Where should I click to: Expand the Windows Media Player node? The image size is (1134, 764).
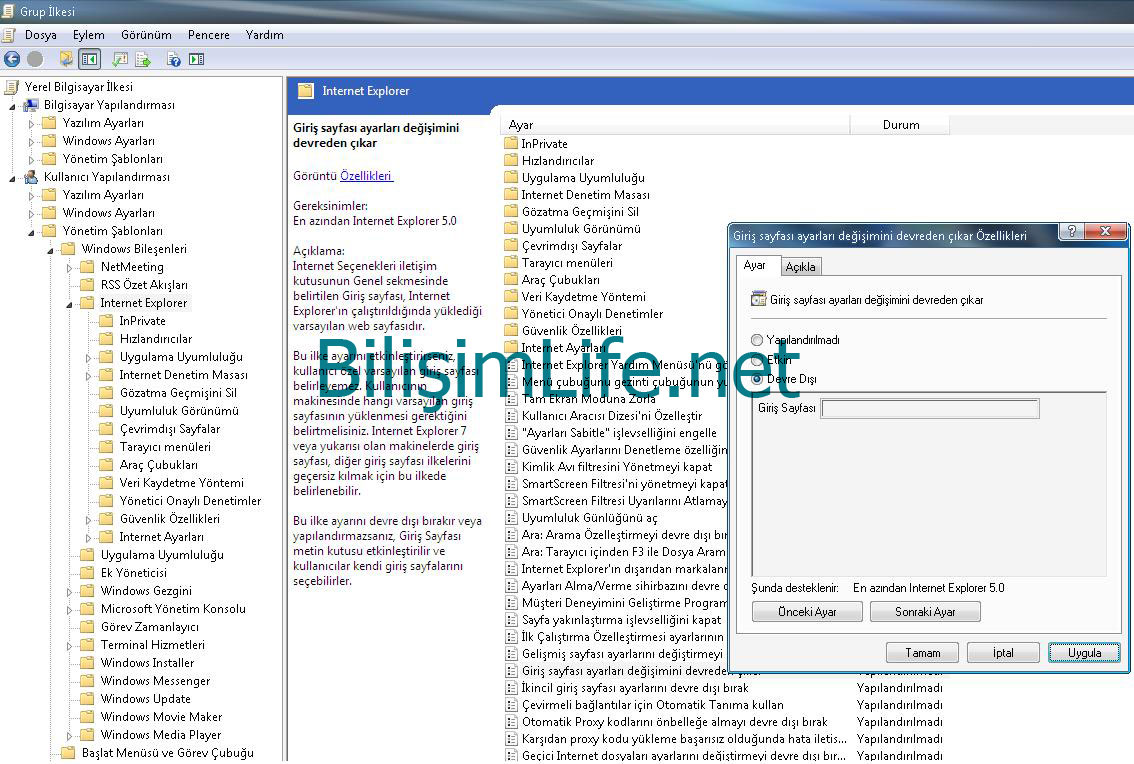click(69, 736)
